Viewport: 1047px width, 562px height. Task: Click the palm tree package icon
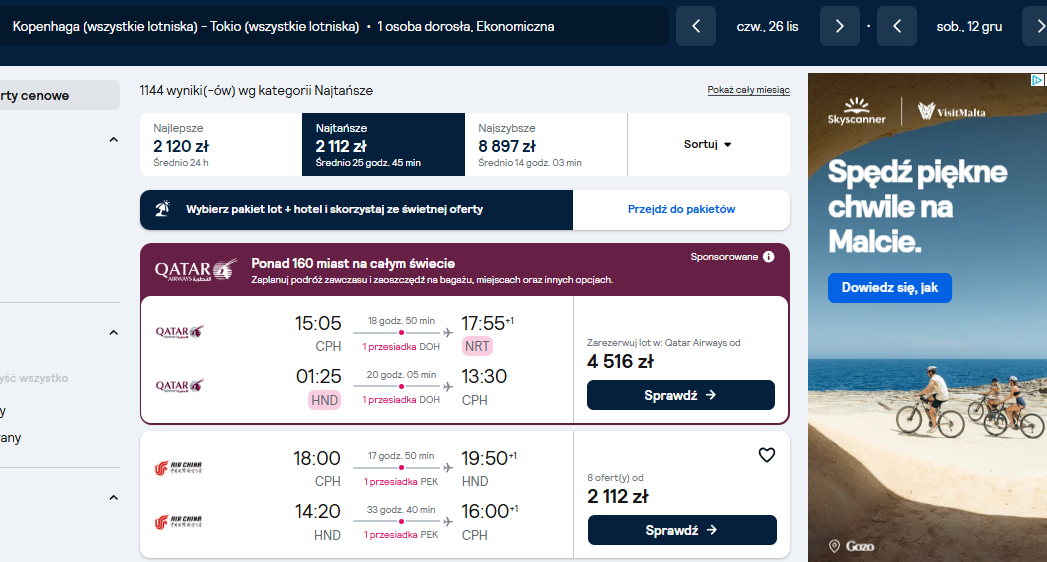(x=162, y=209)
